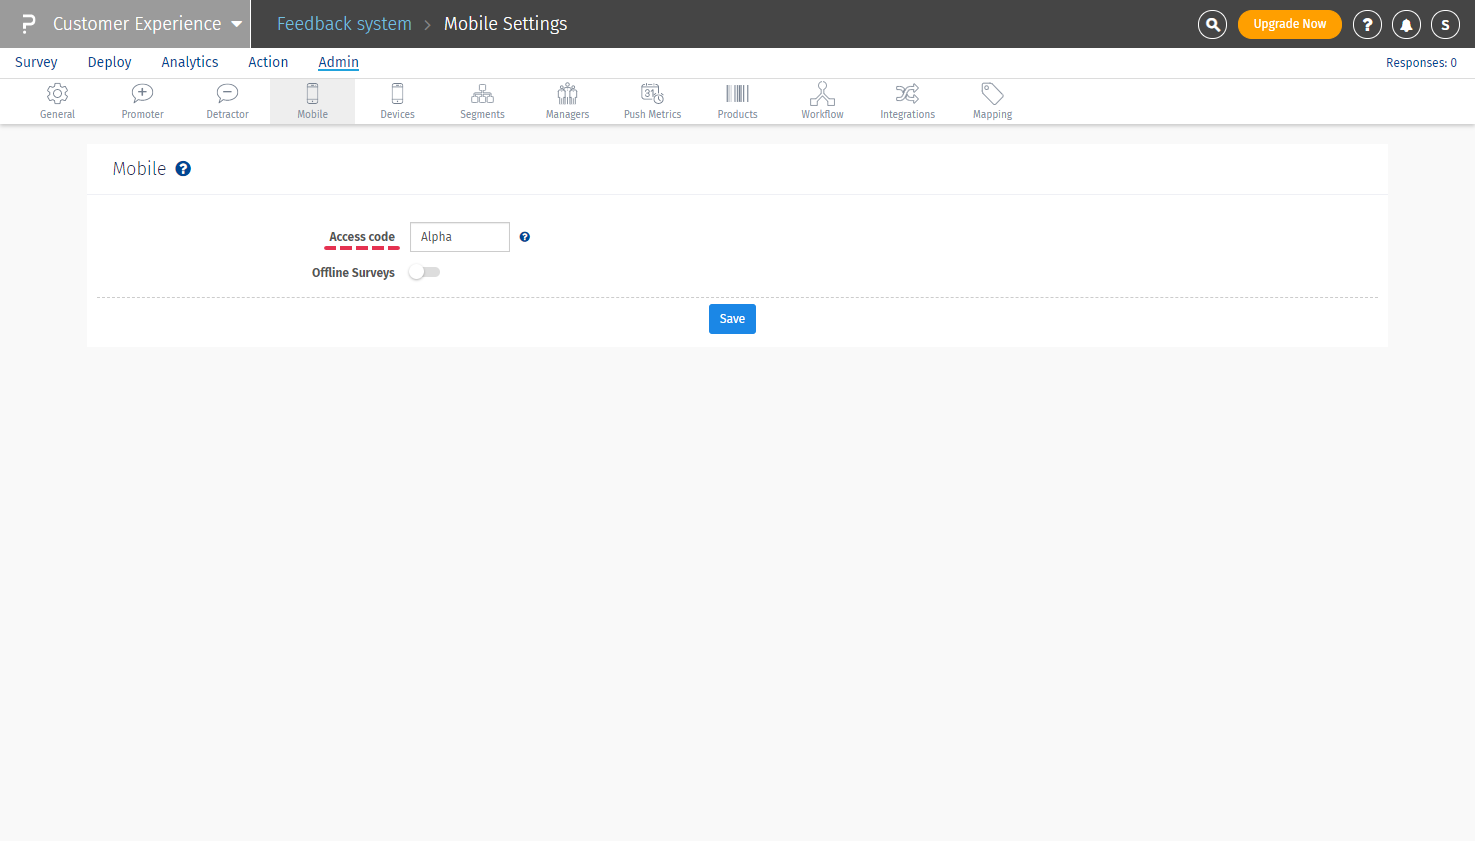This screenshot has height=841, width=1475.
Task: Click the Save button
Action: [x=732, y=319]
